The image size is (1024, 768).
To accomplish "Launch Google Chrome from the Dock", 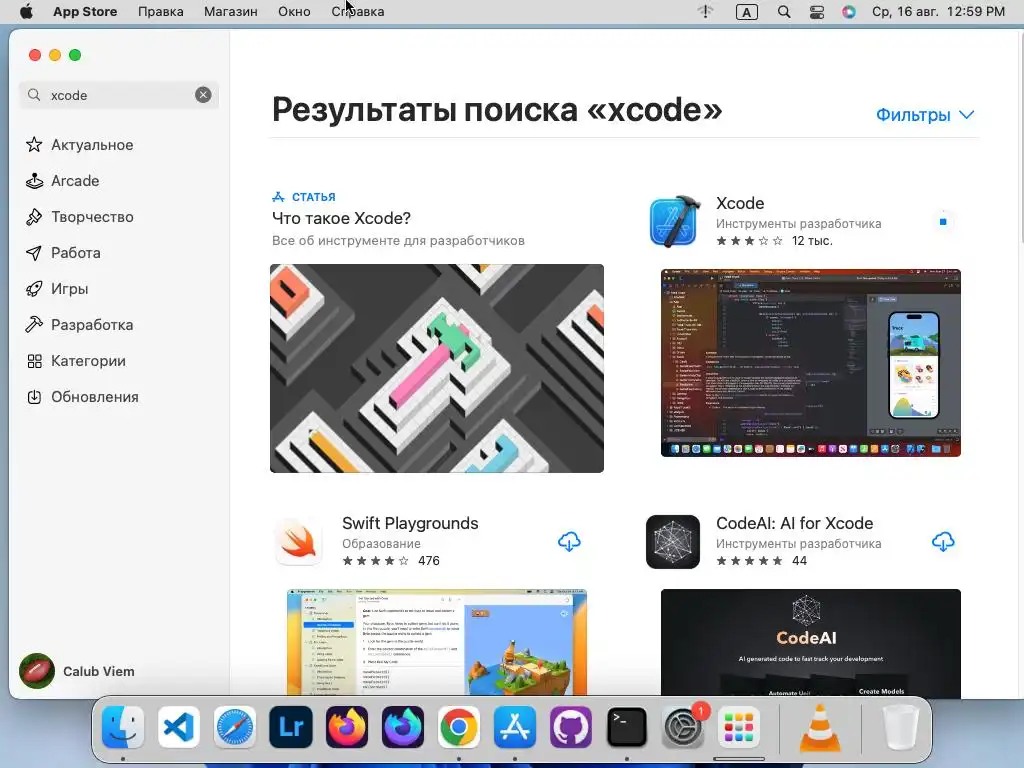I will point(458,727).
